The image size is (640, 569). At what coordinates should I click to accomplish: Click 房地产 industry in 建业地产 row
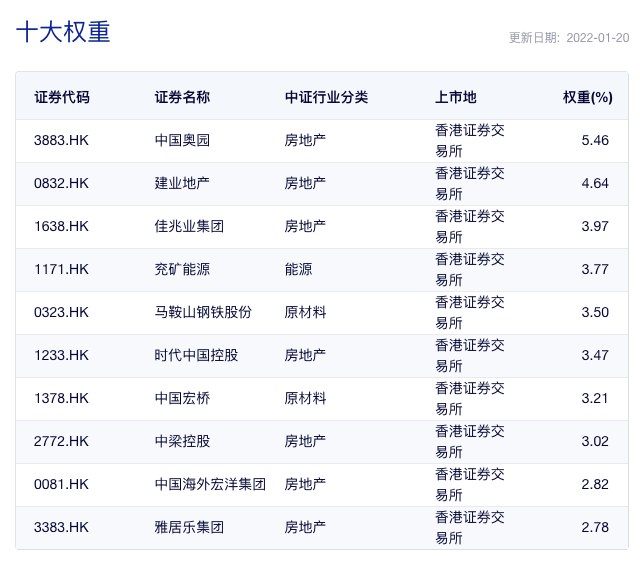tap(305, 183)
